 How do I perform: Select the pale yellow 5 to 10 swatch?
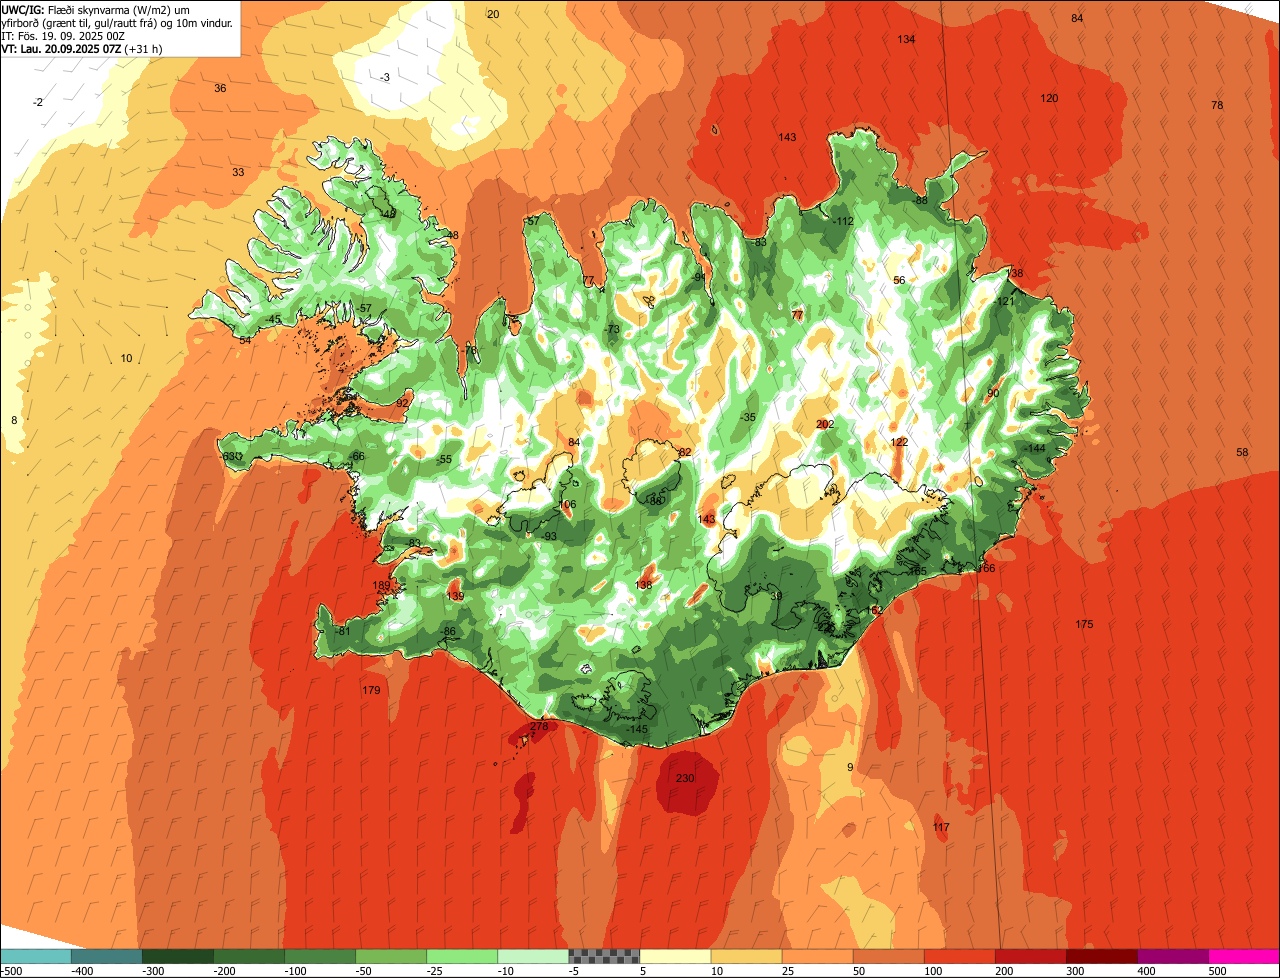[x=675, y=956]
